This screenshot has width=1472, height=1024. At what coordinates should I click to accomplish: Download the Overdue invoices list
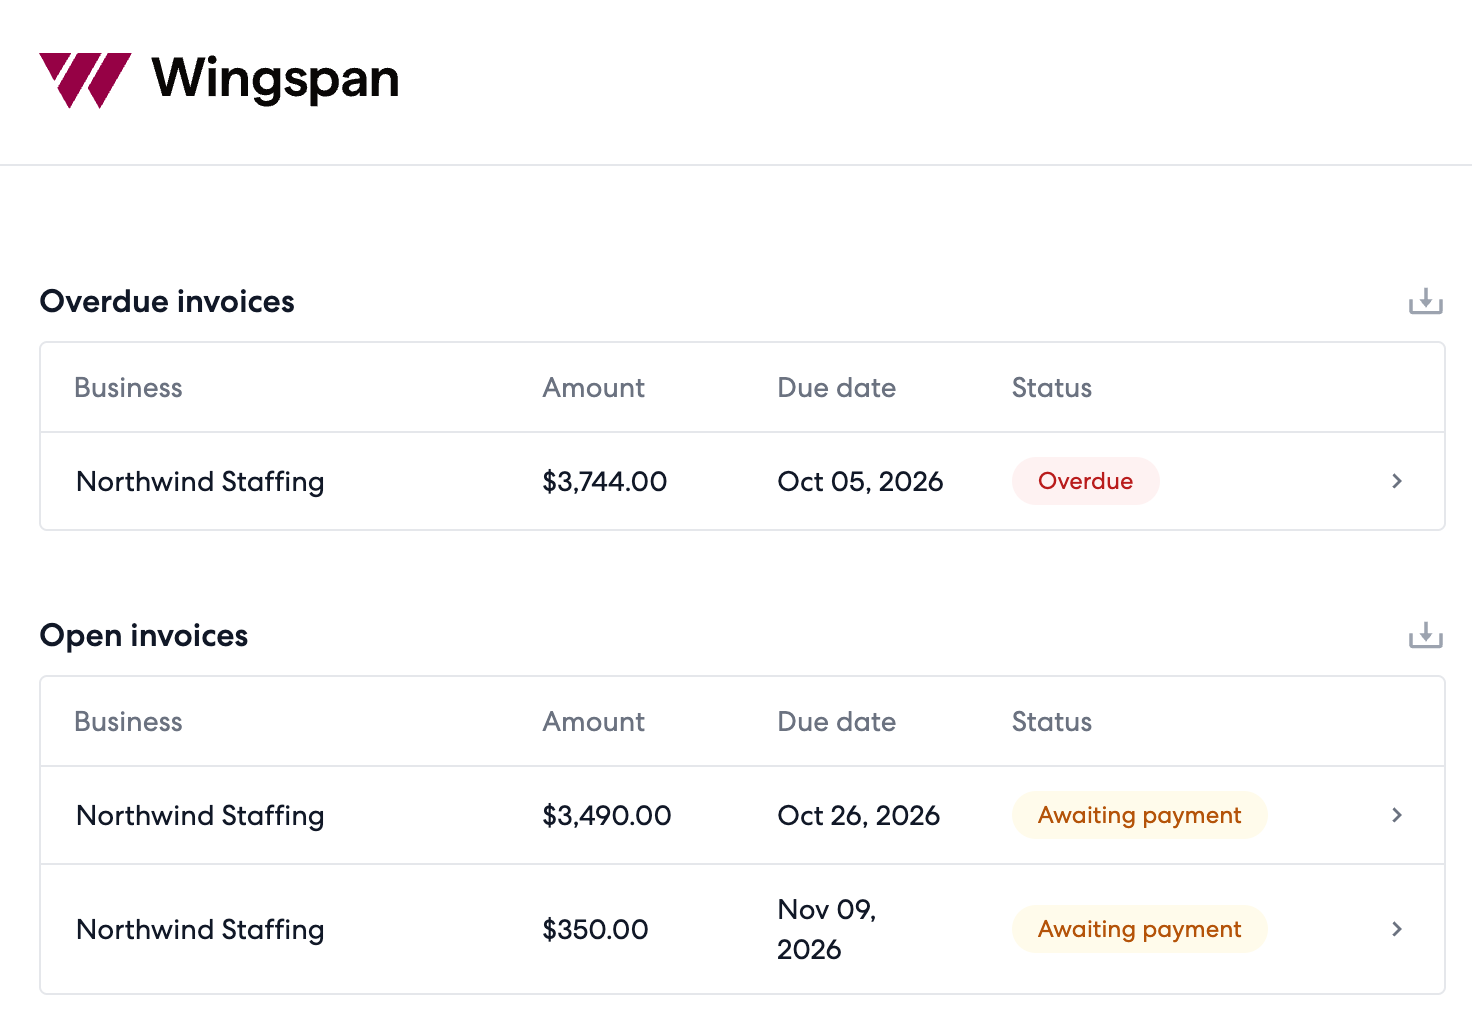click(1425, 301)
